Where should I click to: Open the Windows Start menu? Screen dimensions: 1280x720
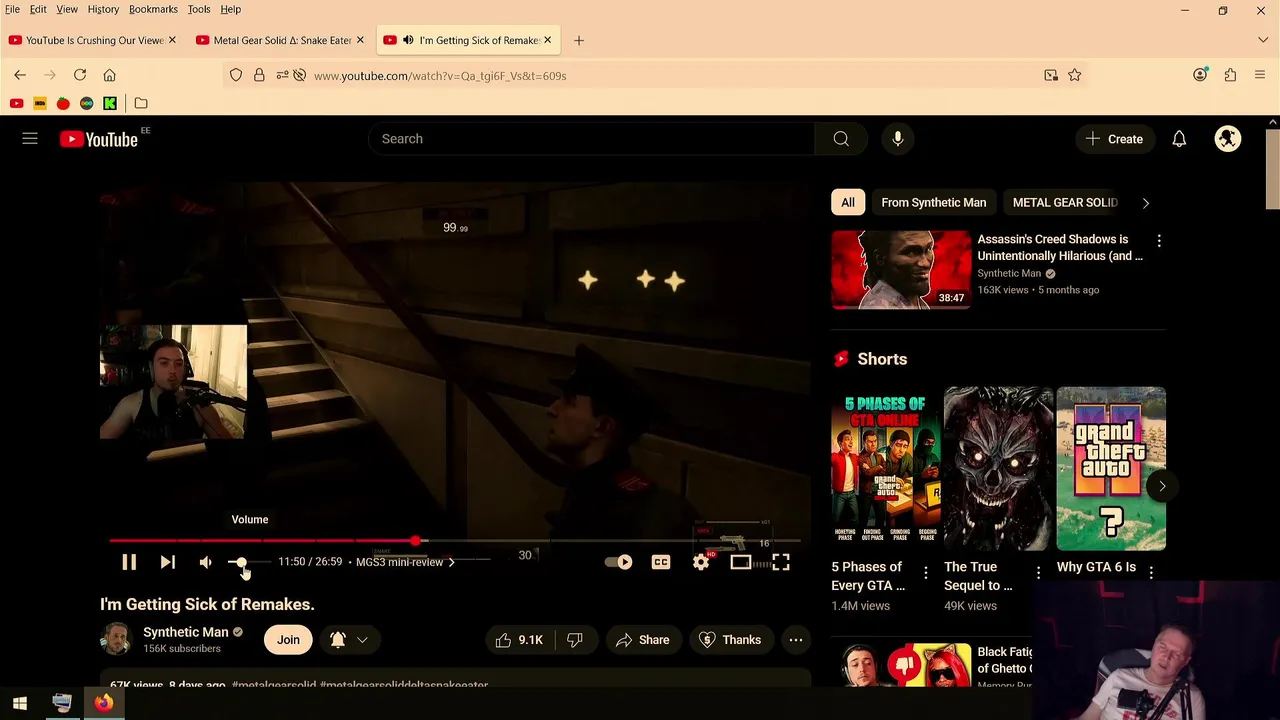20,703
